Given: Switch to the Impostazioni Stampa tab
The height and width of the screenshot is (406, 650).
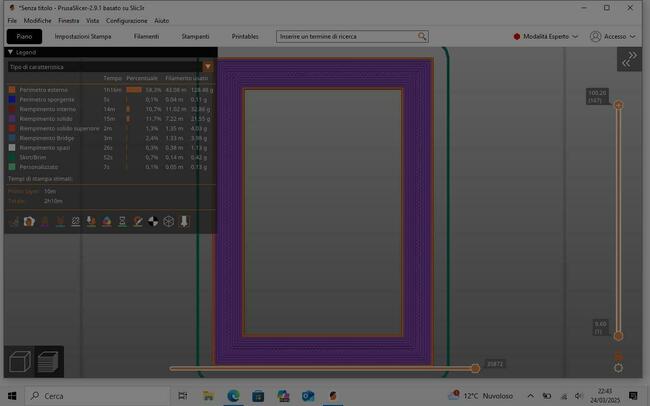Looking at the screenshot, I should click(83, 36).
